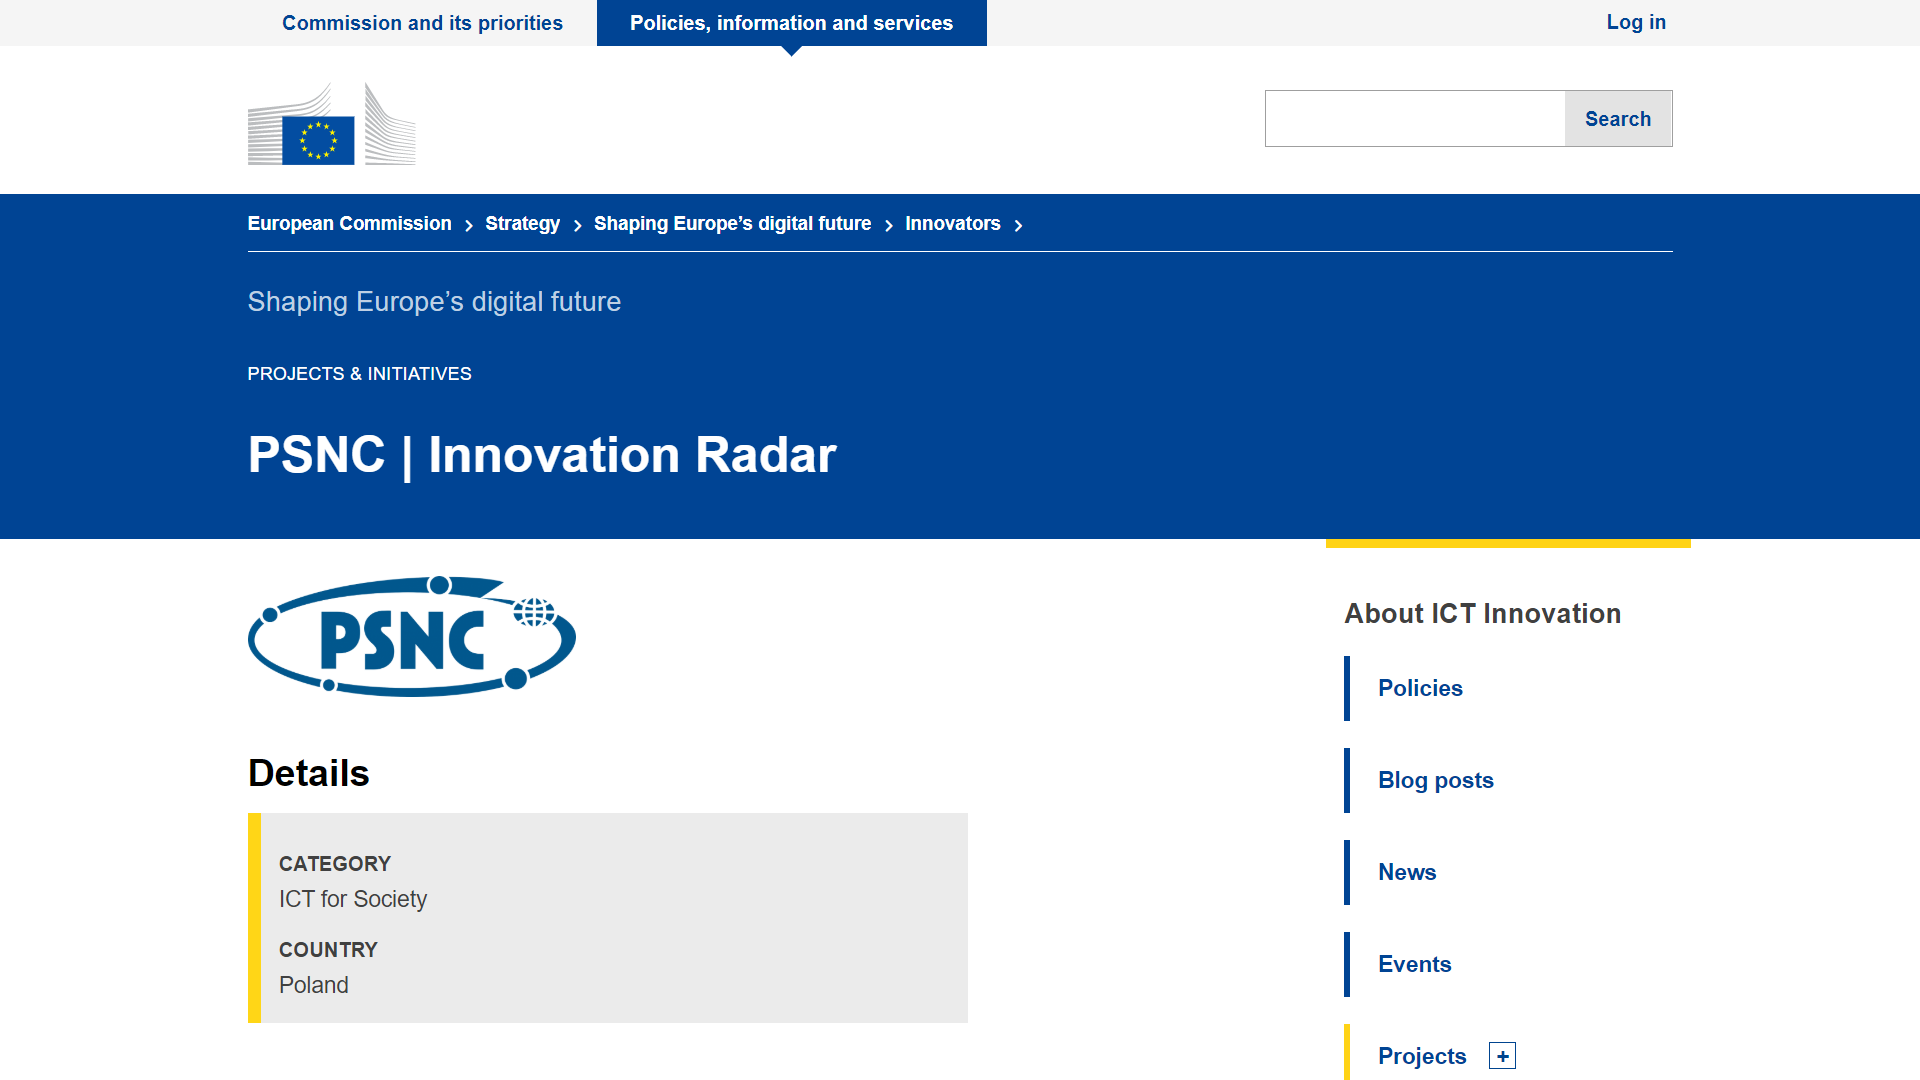Click the About ICT Innovation heading
Viewport: 1920px width, 1080px height.
(1482, 614)
